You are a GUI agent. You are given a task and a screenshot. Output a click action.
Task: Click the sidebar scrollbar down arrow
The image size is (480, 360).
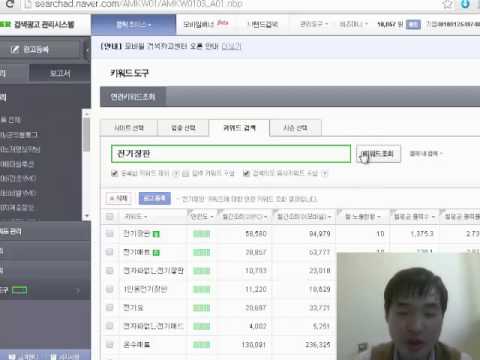coord(87,216)
